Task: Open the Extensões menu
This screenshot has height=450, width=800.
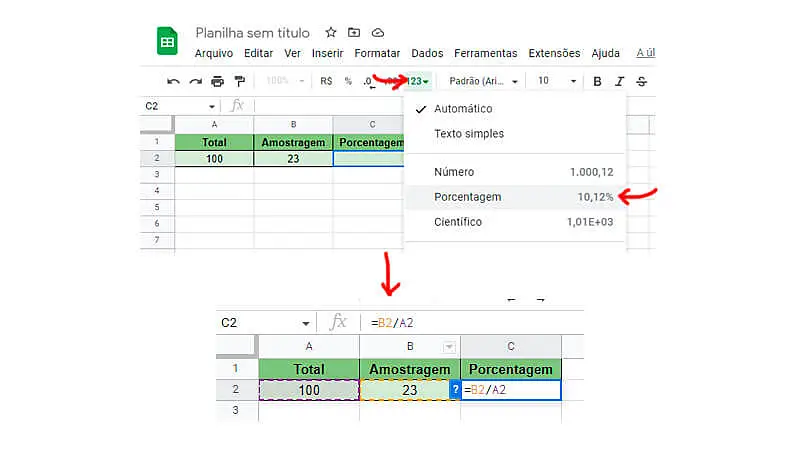Action: 554,53
